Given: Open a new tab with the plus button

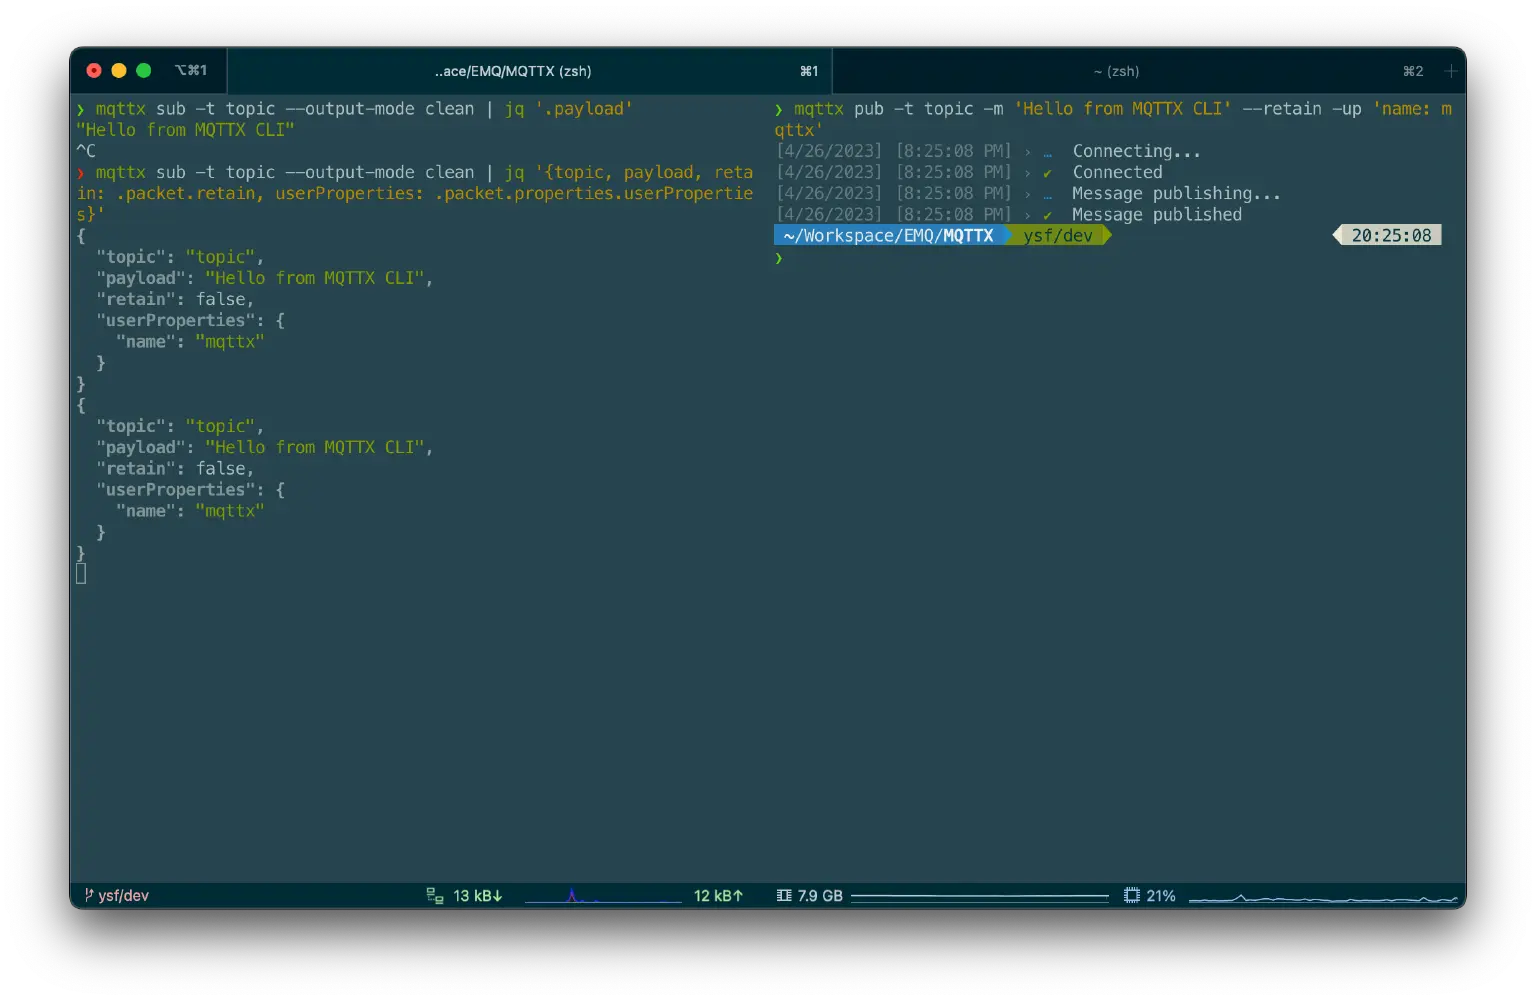Looking at the screenshot, I should coord(1449,70).
